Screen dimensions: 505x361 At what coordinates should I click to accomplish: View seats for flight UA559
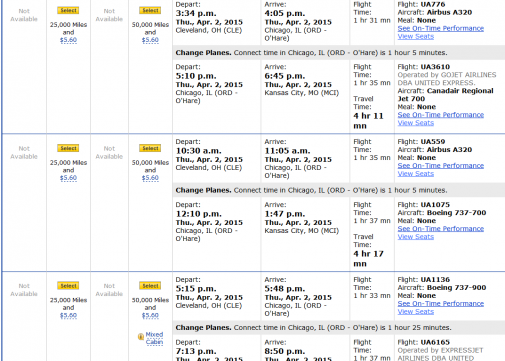[x=416, y=174]
